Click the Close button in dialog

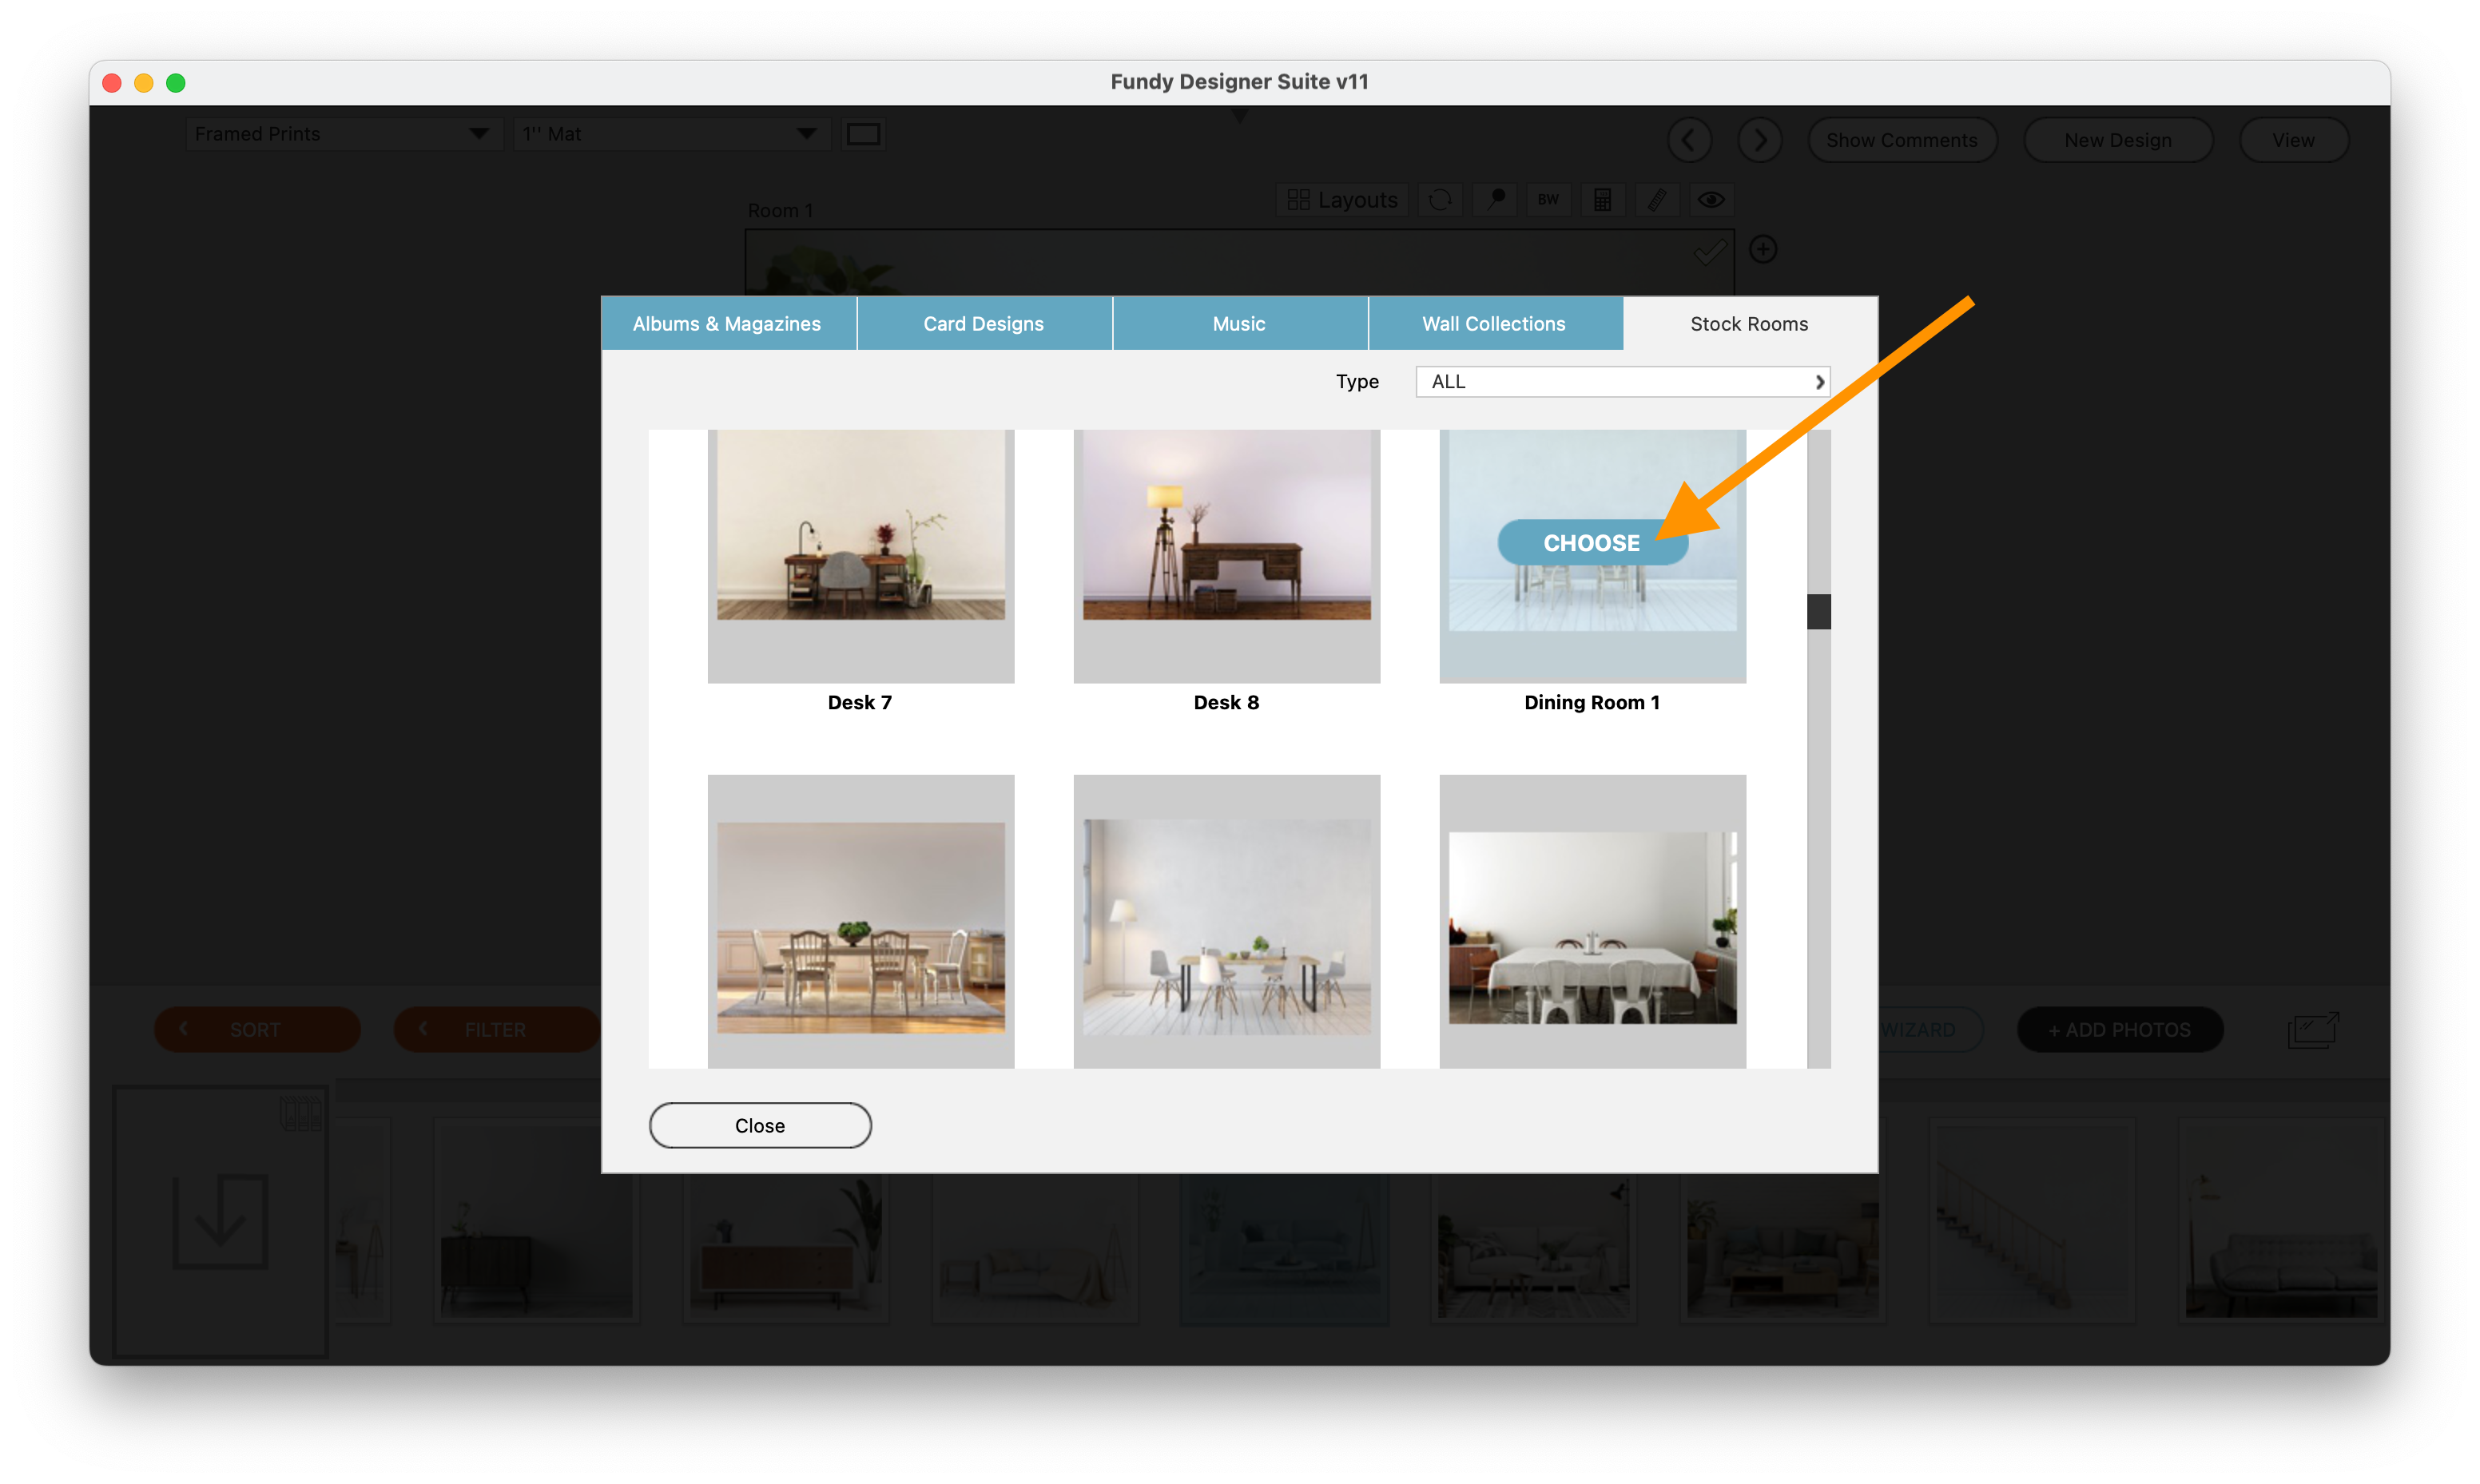[760, 1126]
